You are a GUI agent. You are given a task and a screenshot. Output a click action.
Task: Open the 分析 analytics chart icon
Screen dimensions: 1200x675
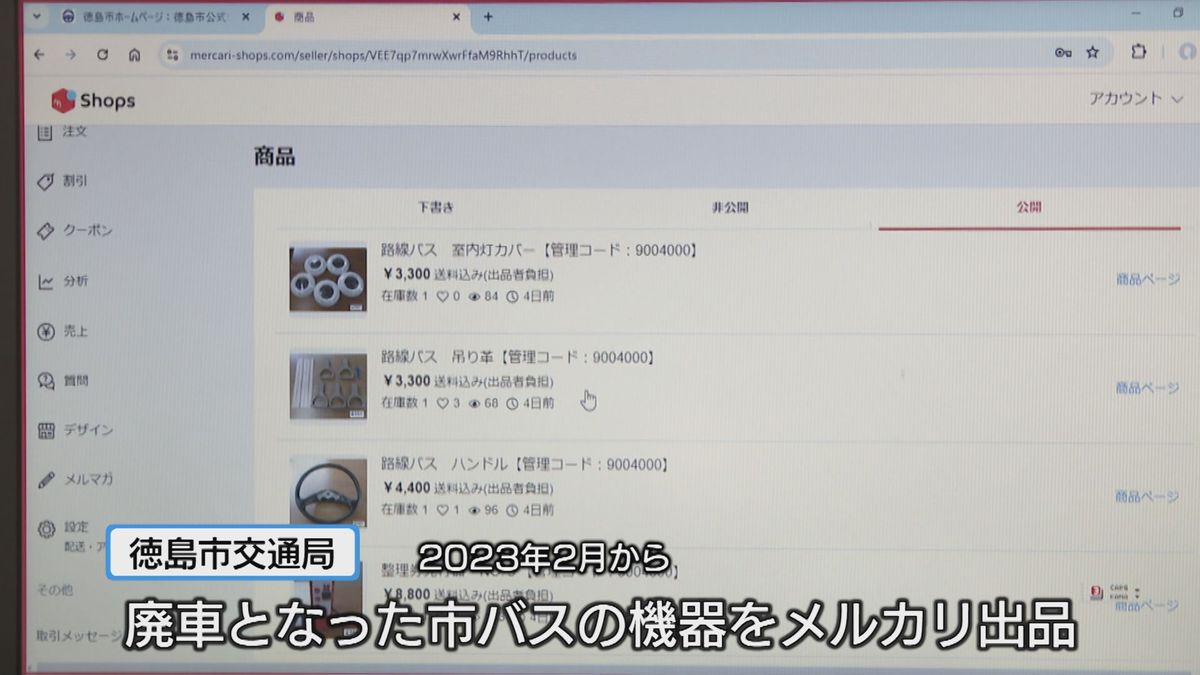45,282
